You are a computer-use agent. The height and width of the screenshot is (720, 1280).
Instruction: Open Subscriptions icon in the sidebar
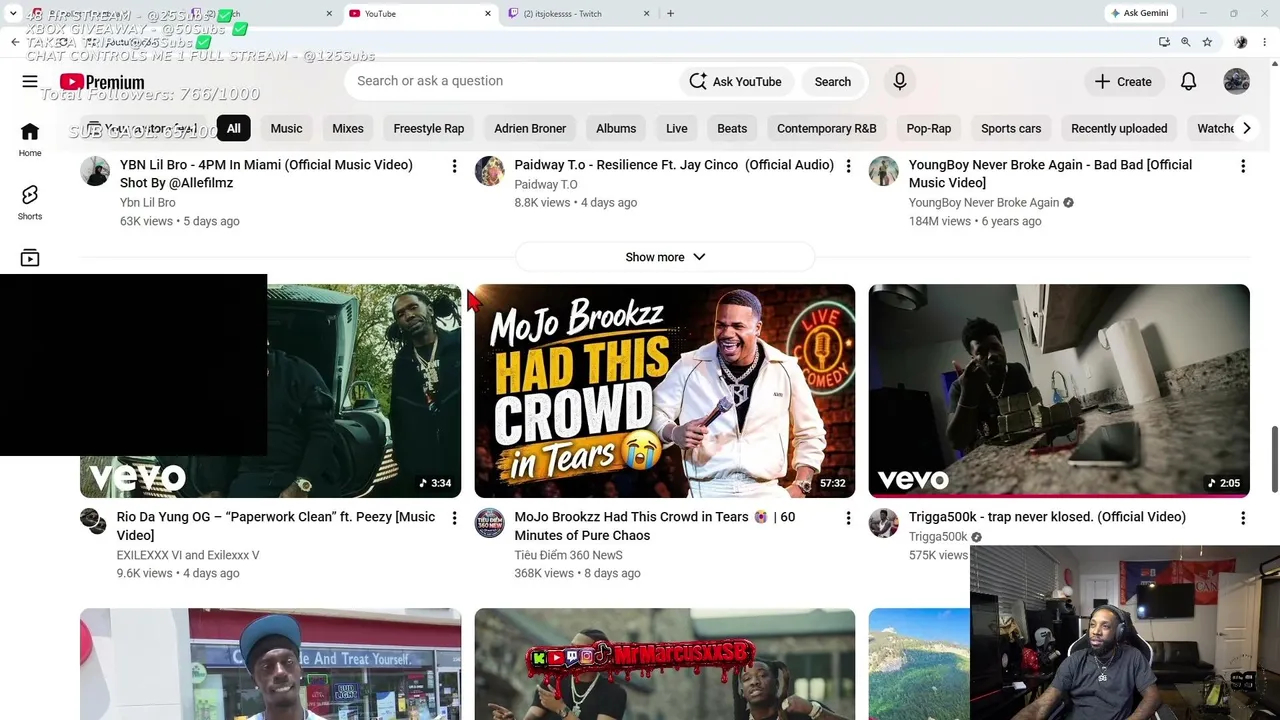(x=30, y=258)
